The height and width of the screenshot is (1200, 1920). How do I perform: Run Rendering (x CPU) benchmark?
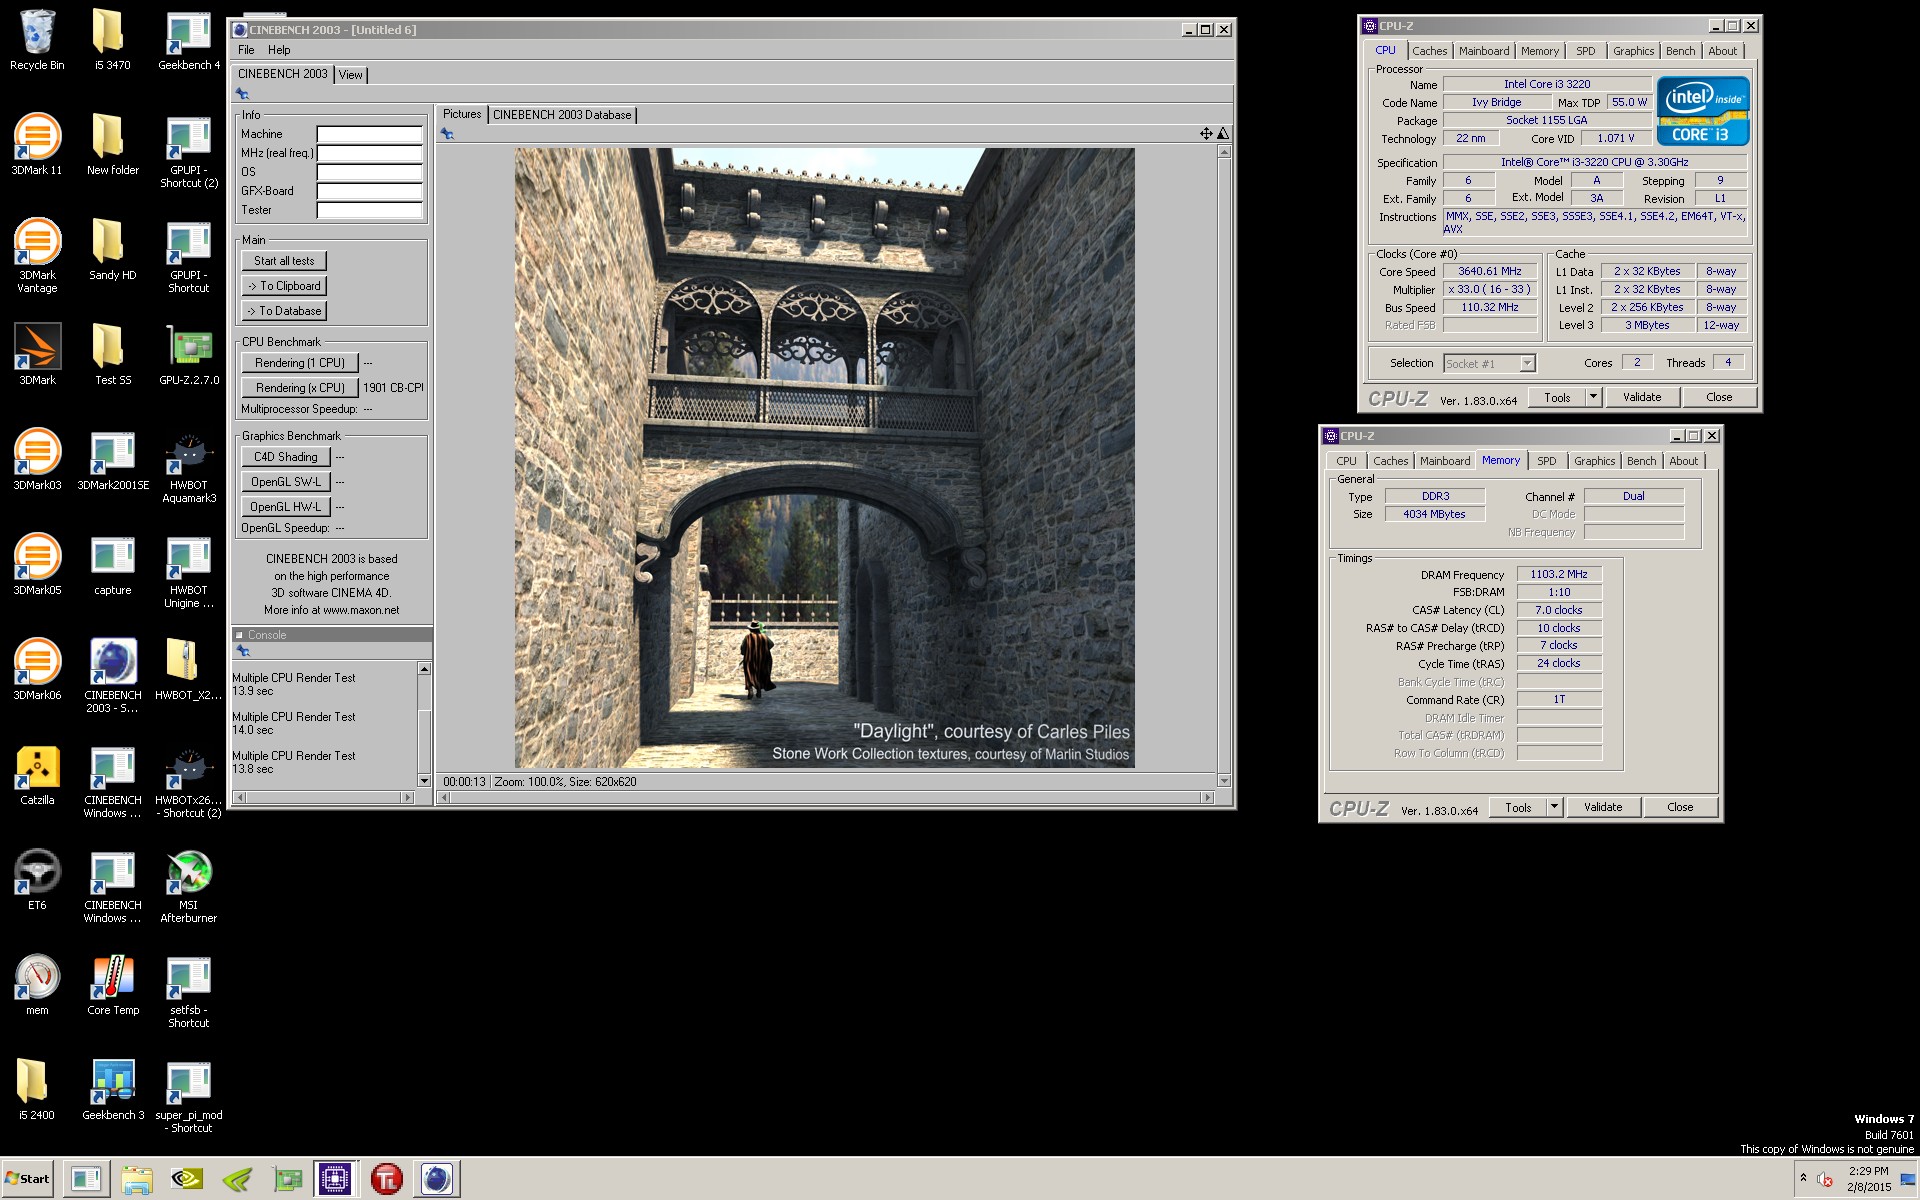click(299, 388)
